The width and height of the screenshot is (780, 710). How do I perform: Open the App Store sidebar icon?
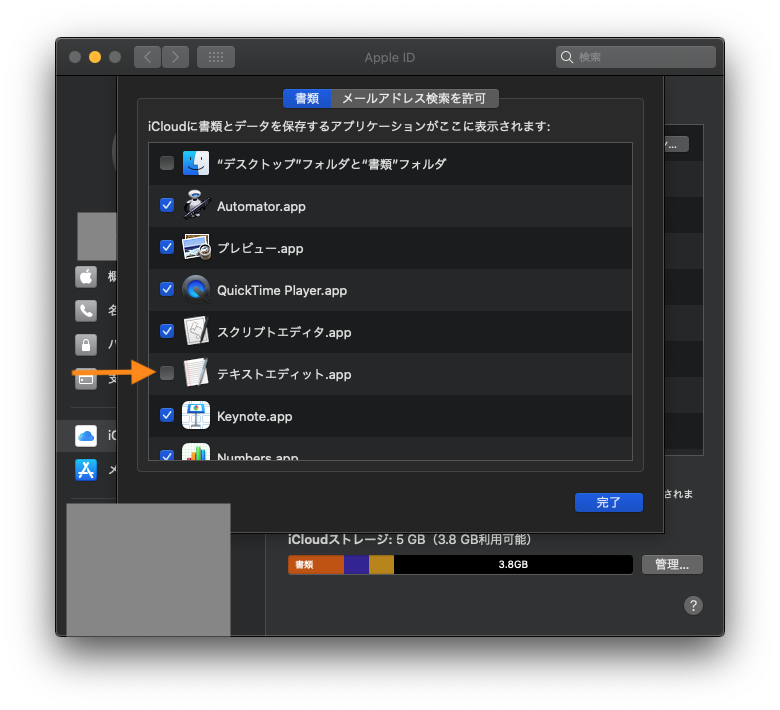point(86,470)
